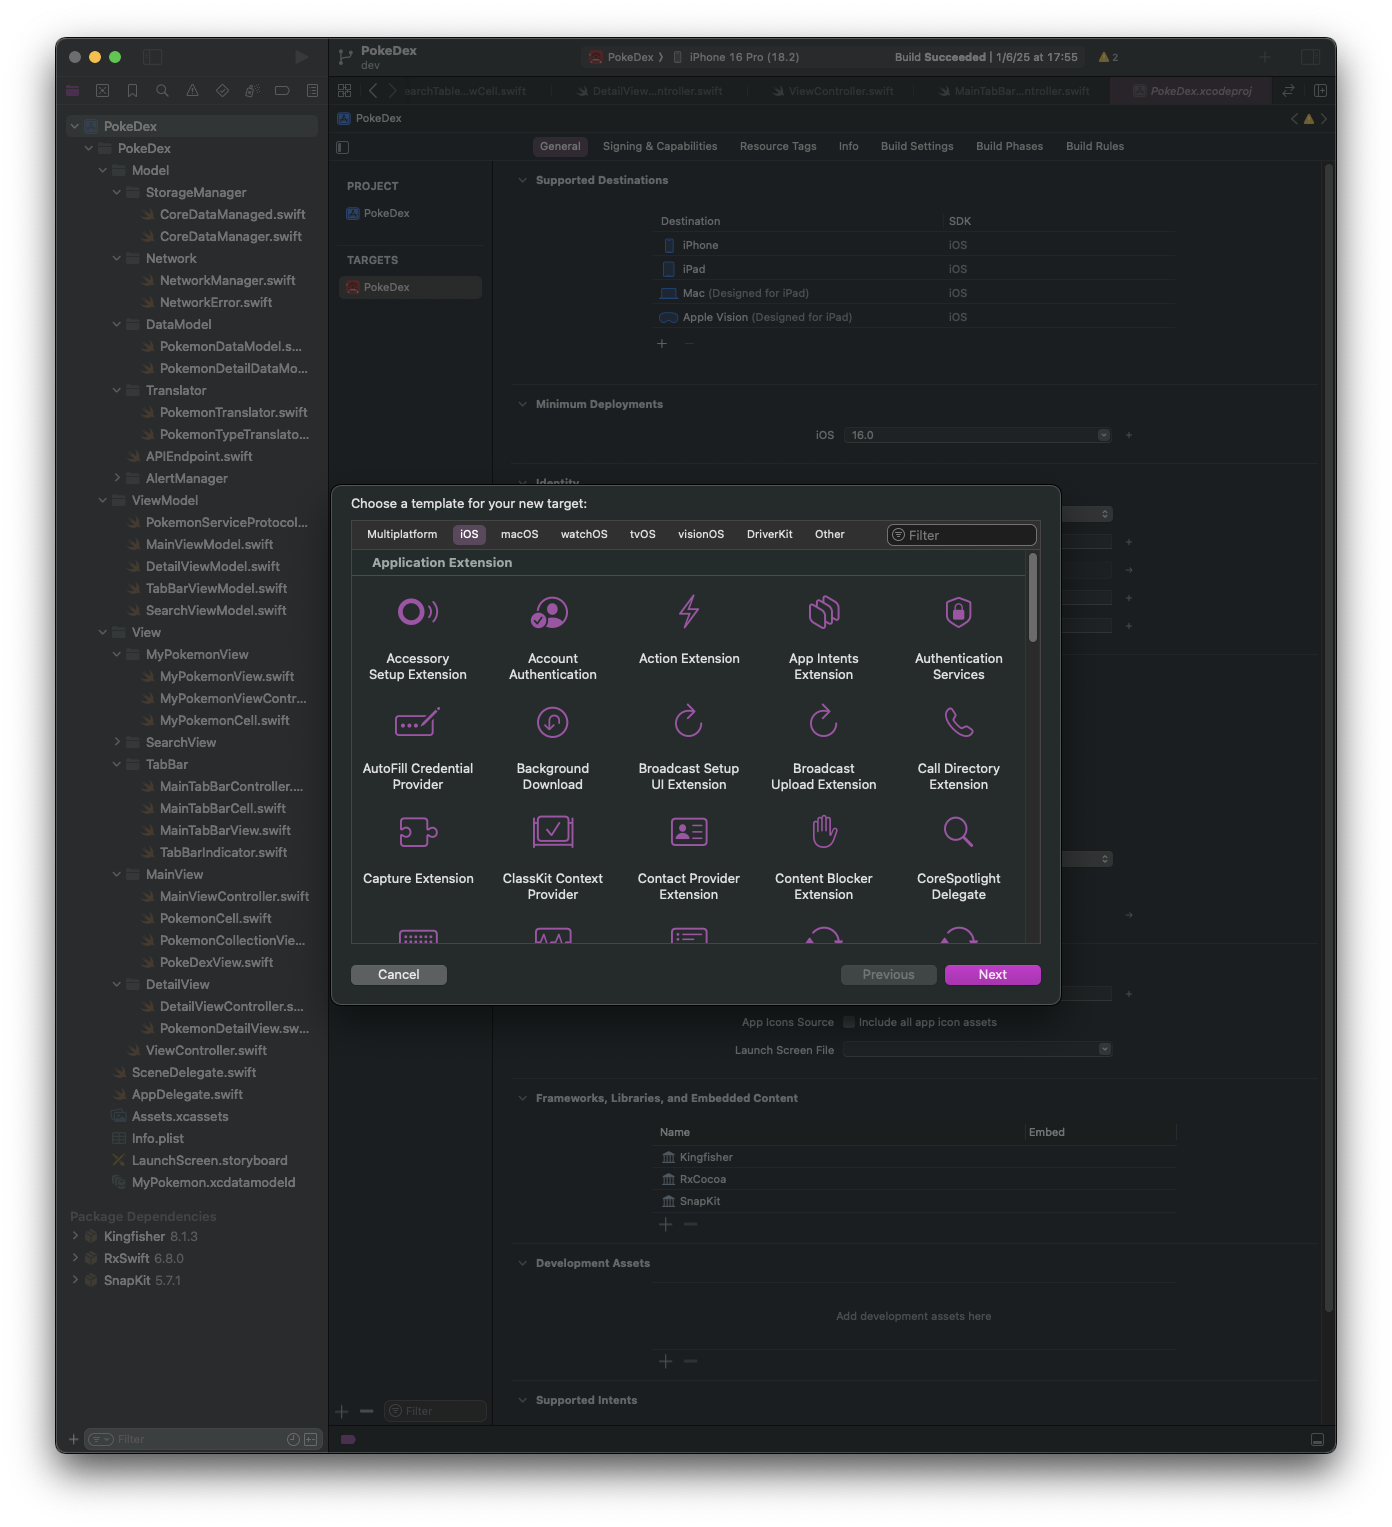Switch to the visionOS template tab
Viewport: 1392px width, 1527px height.
[x=701, y=534]
